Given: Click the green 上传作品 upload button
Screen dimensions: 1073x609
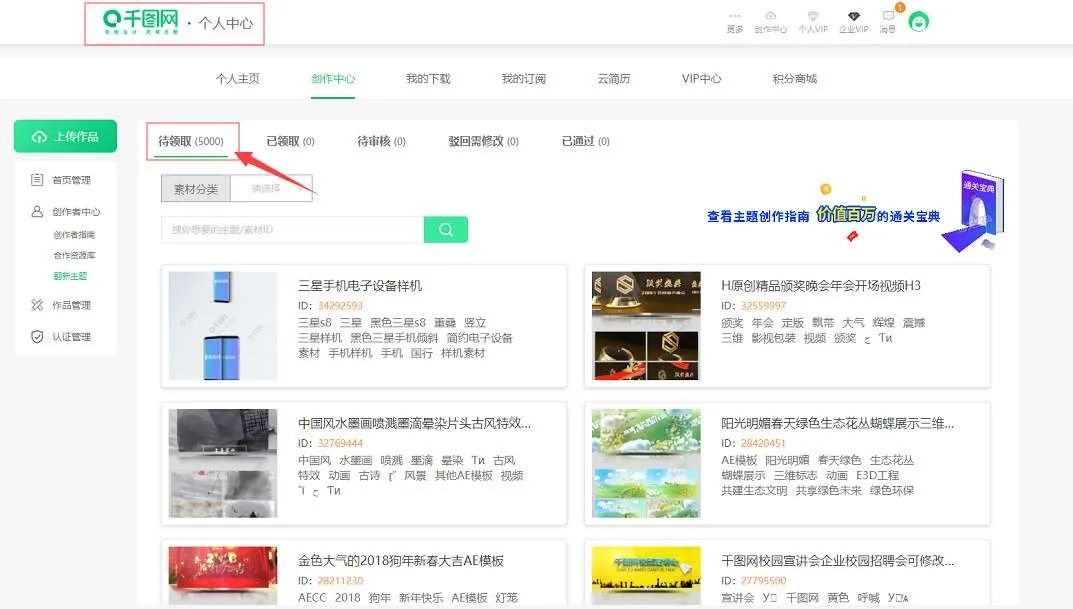Looking at the screenshot, I should tap(64, 135).
